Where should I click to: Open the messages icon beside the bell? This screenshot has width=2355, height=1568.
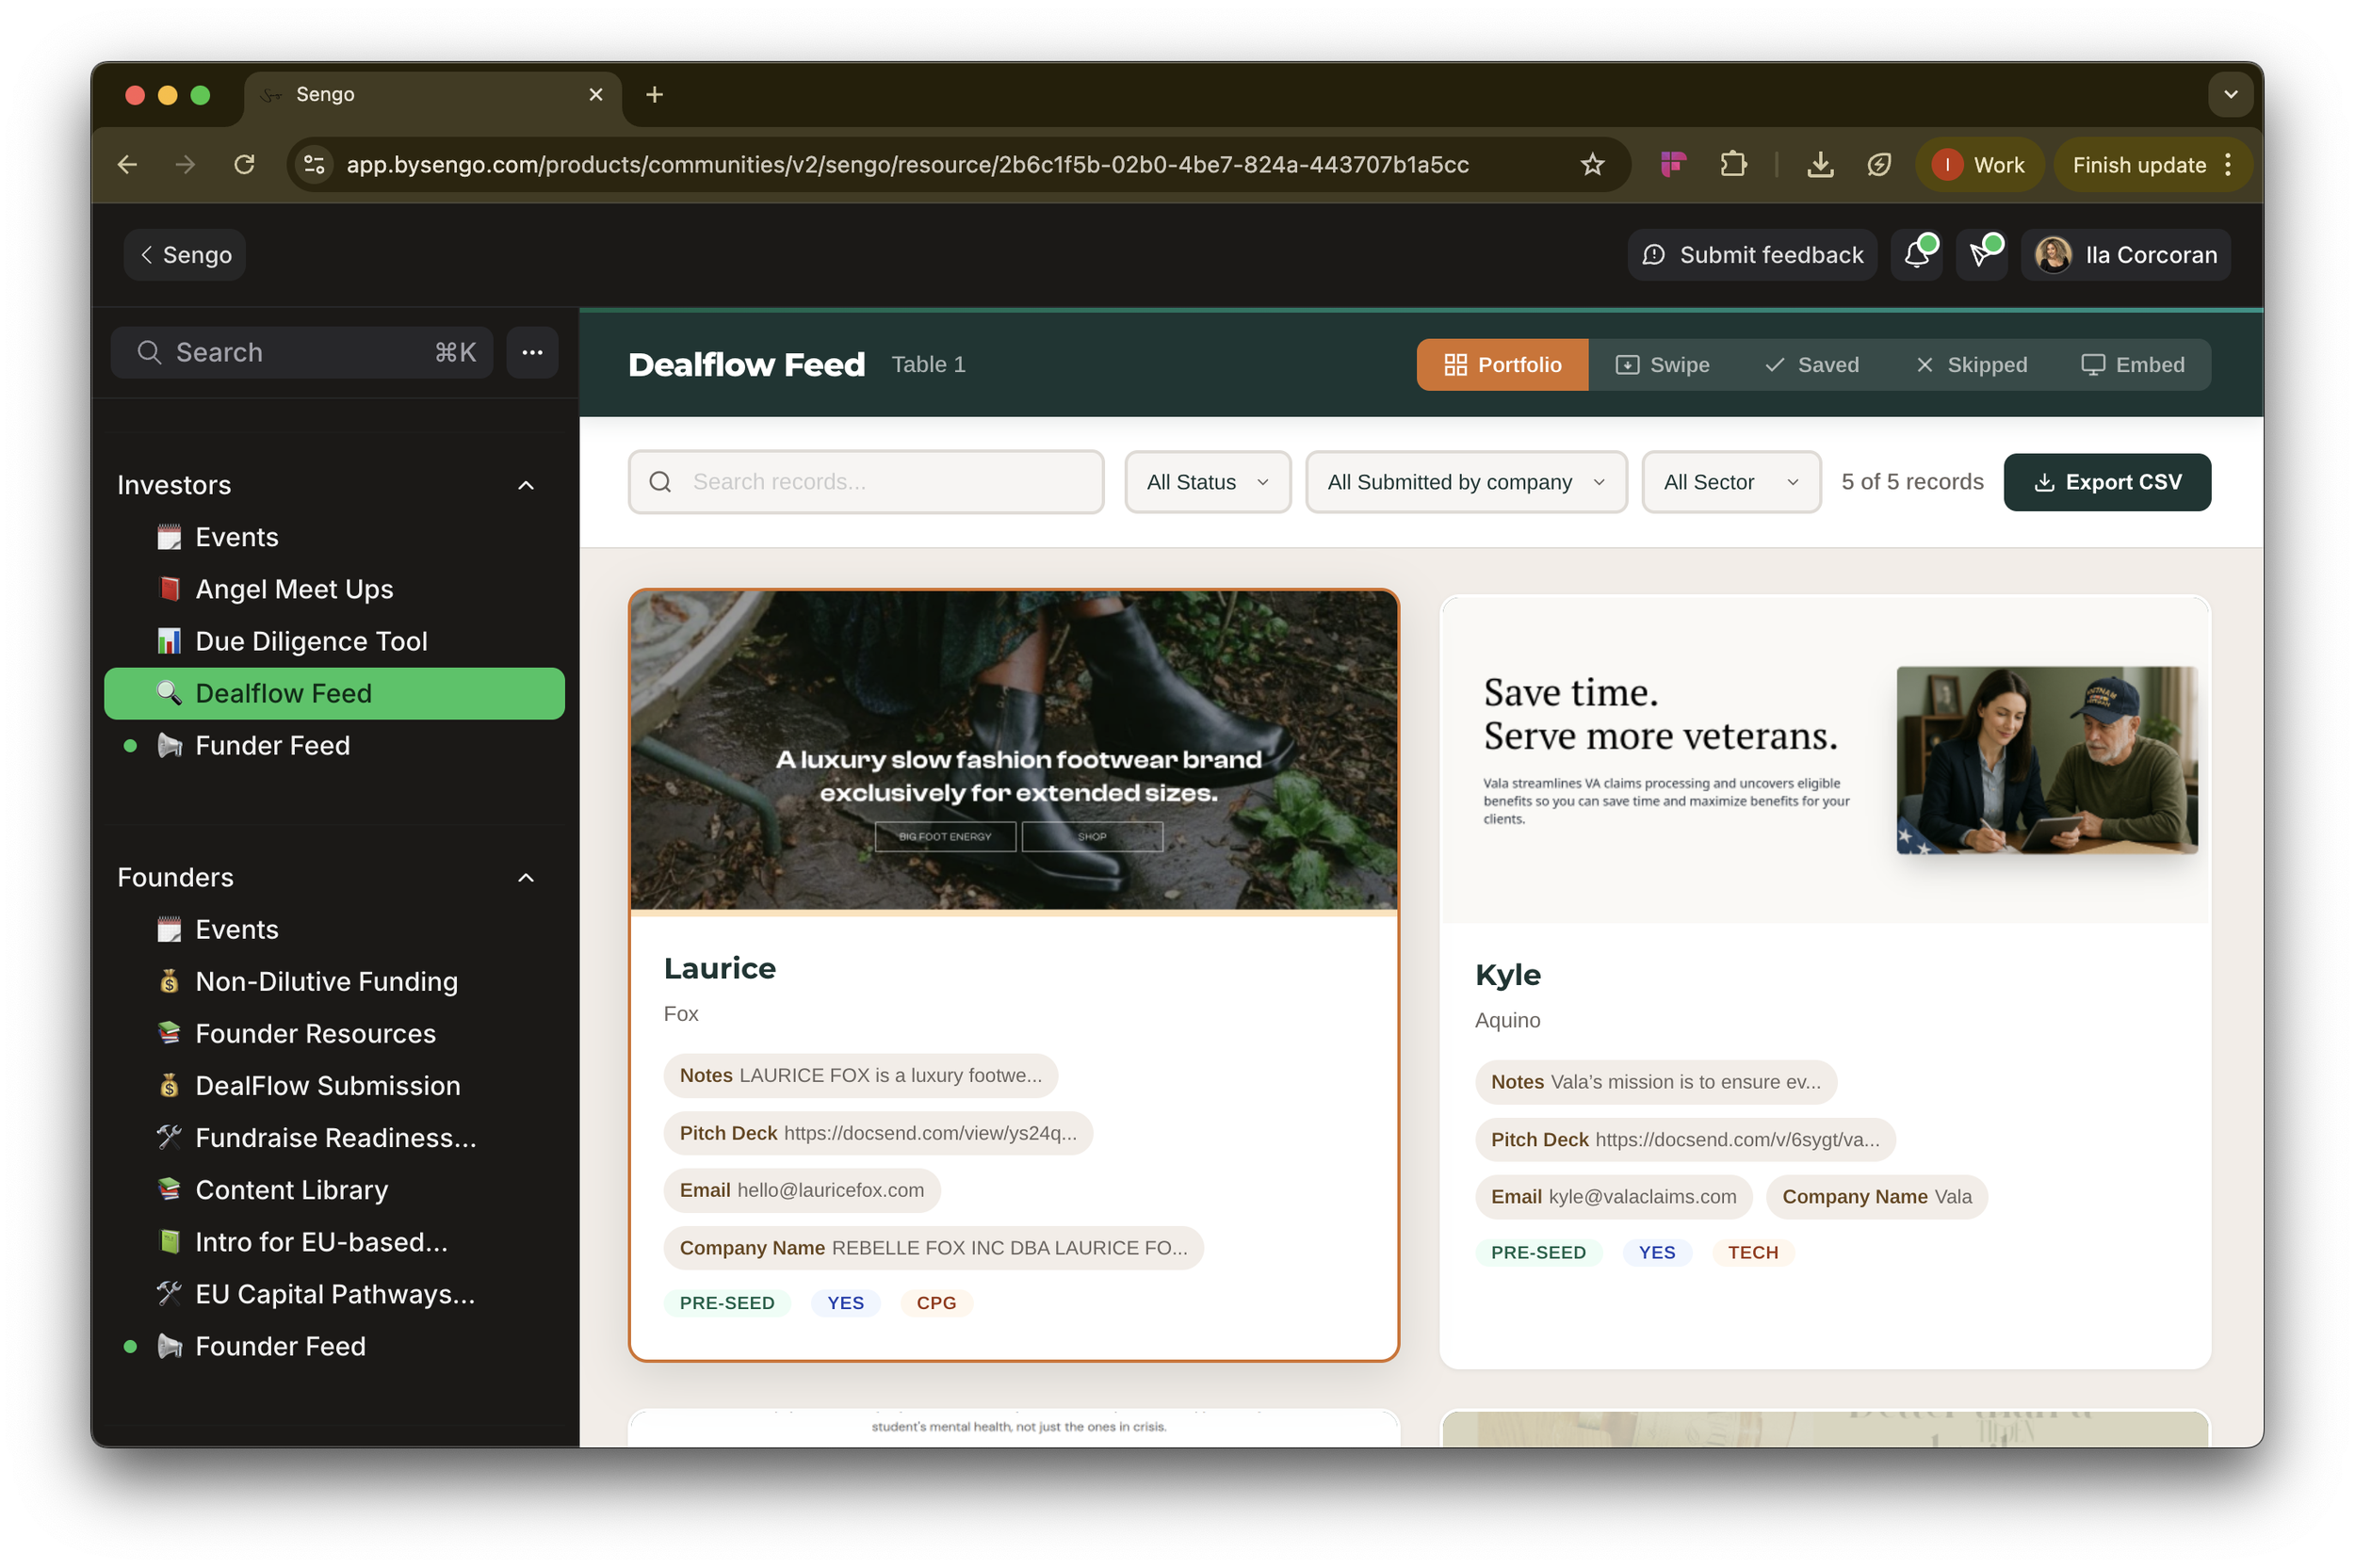(x=1980, y=255)
